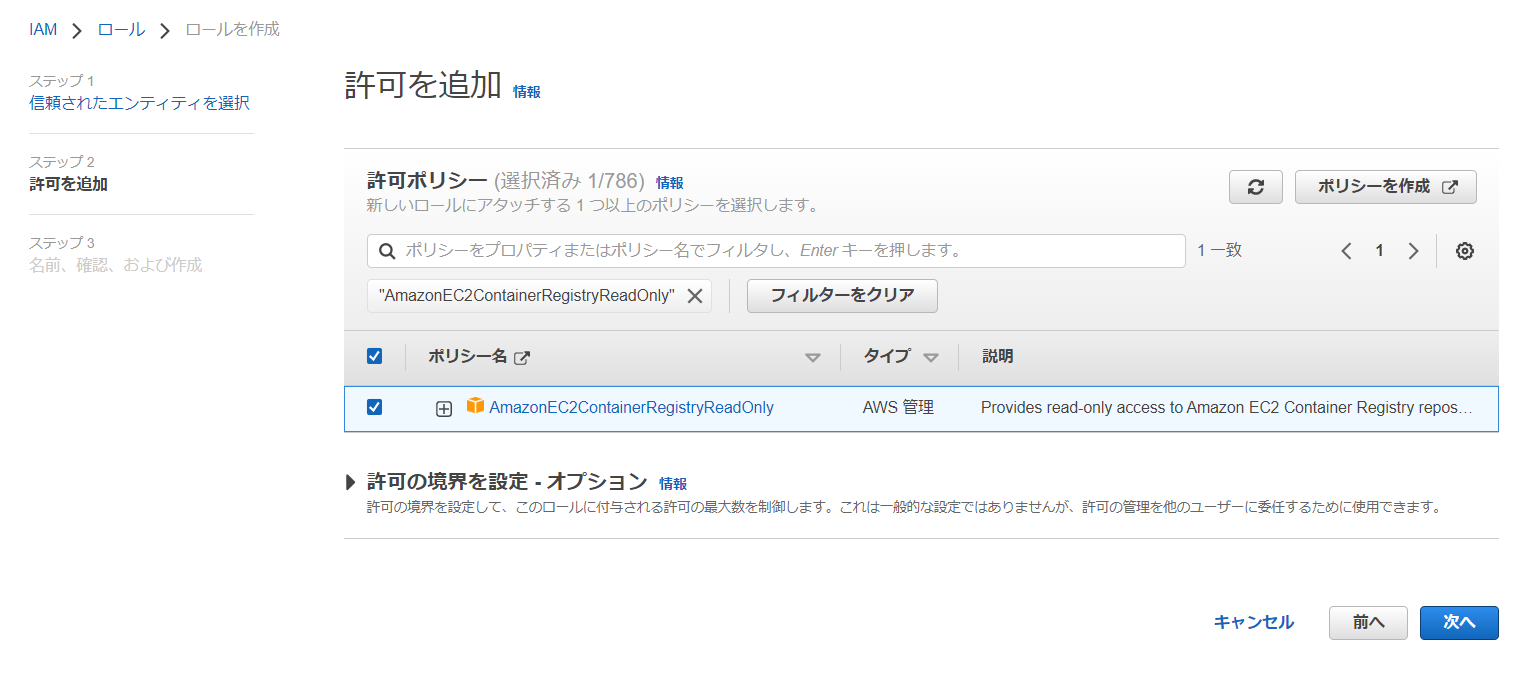Click the refresh policies icon button
This screenshot has height=677, width=1531.
click(1255, 187)
